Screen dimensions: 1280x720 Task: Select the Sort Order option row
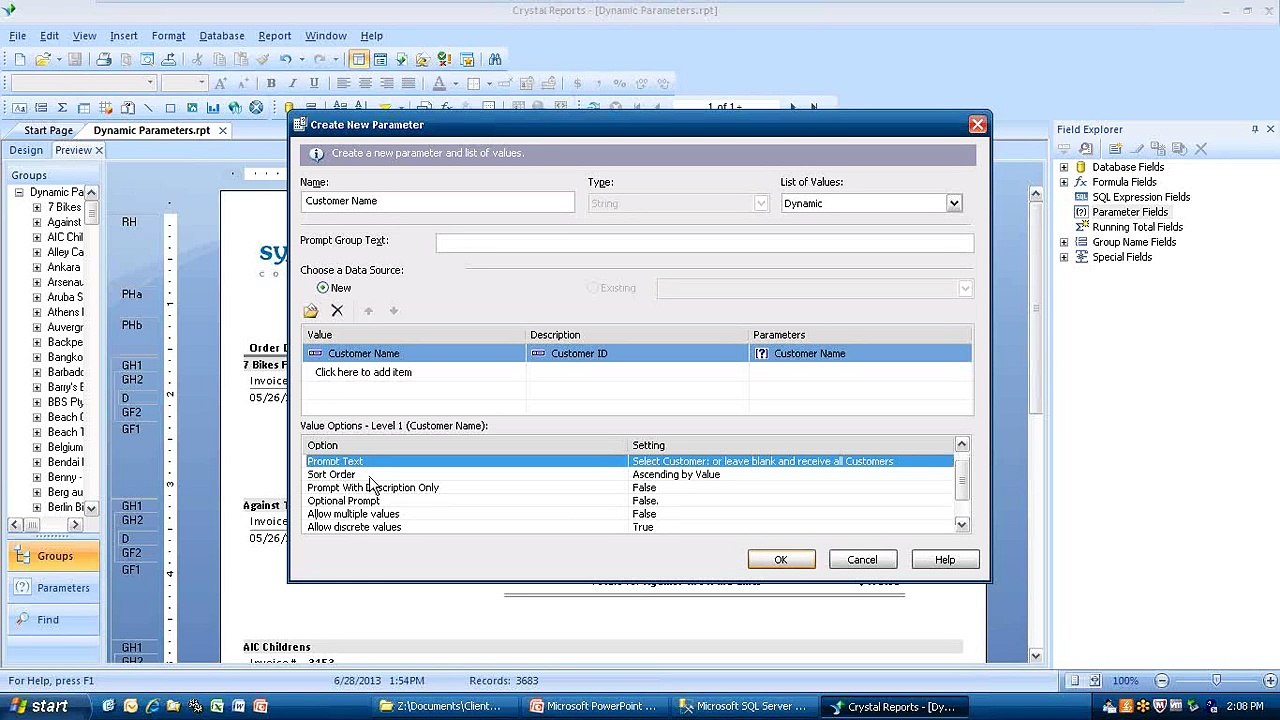click(x=630, y=475)
